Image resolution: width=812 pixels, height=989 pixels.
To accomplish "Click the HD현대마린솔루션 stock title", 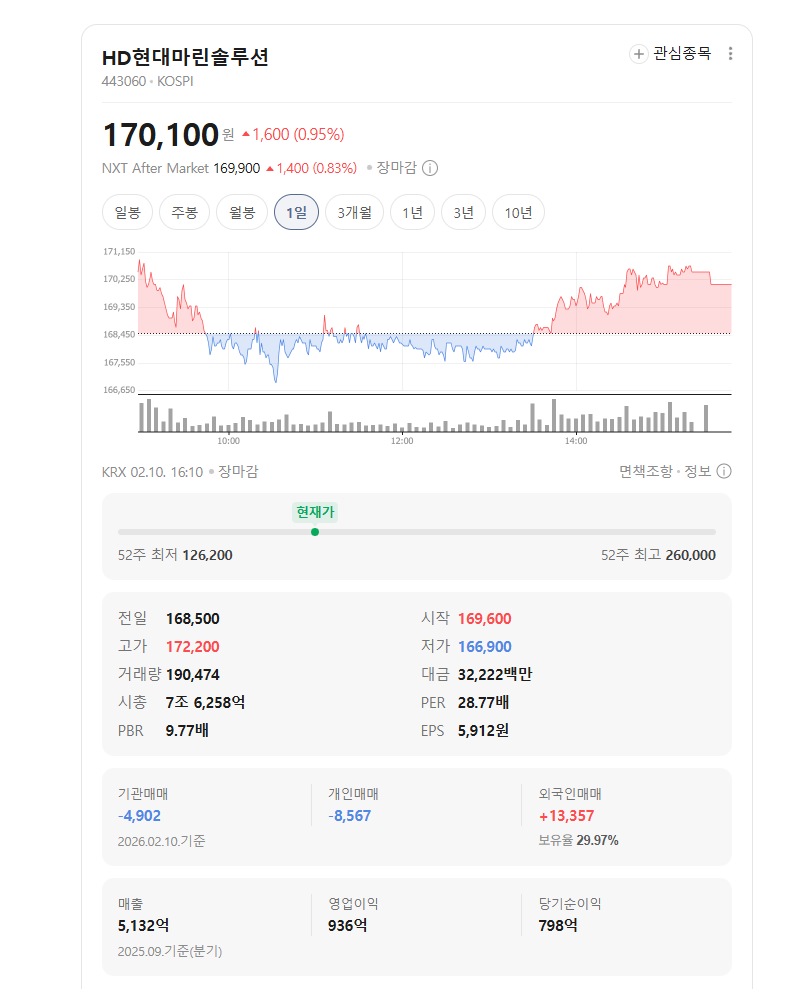I will tap(185, 57).
